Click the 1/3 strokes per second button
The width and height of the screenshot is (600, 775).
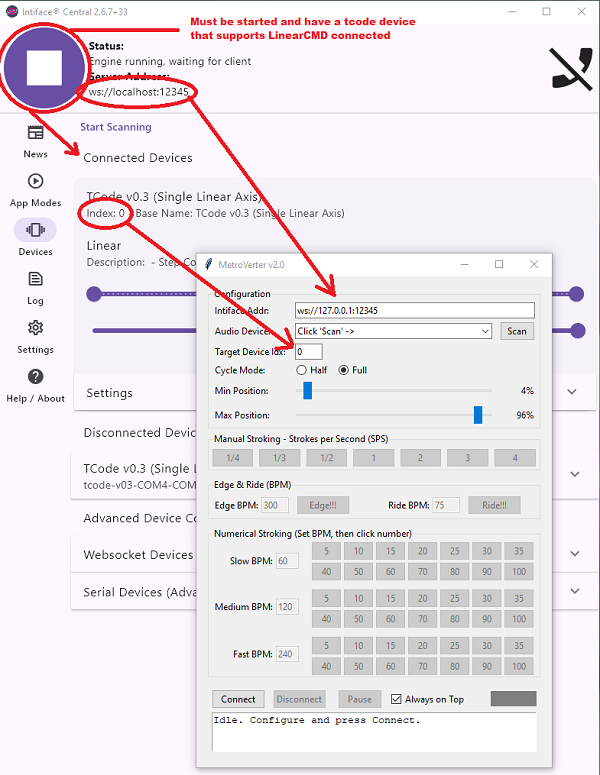click(x=280, y=458)
